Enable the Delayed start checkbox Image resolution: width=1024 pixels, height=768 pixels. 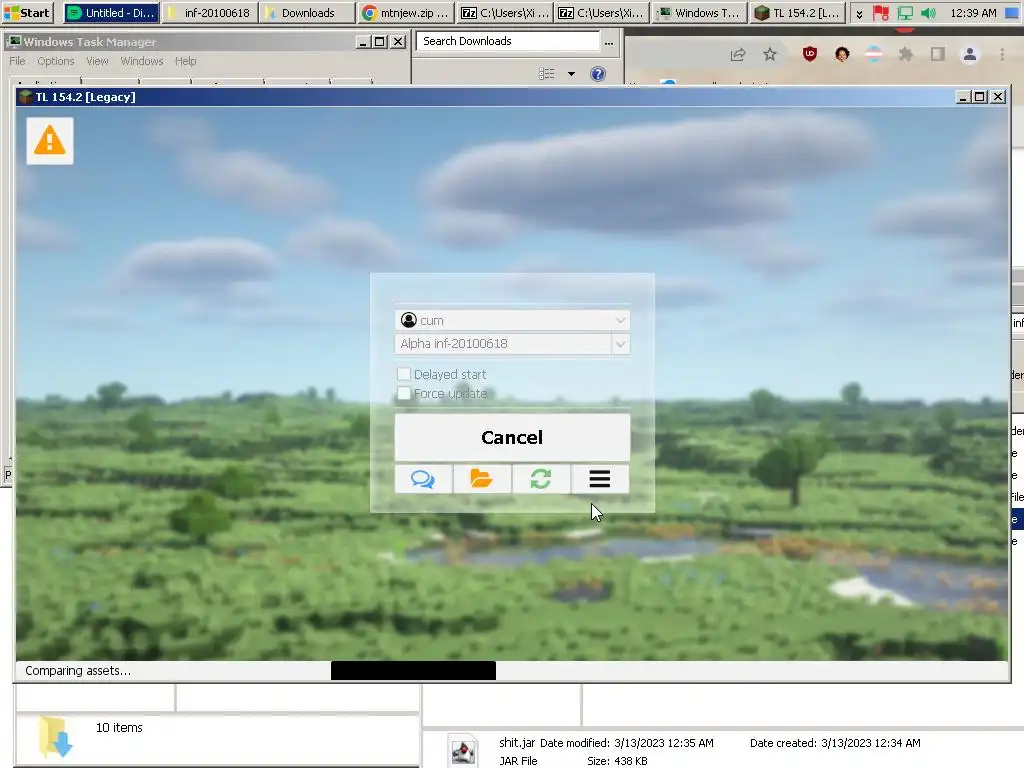pos(404,374)
